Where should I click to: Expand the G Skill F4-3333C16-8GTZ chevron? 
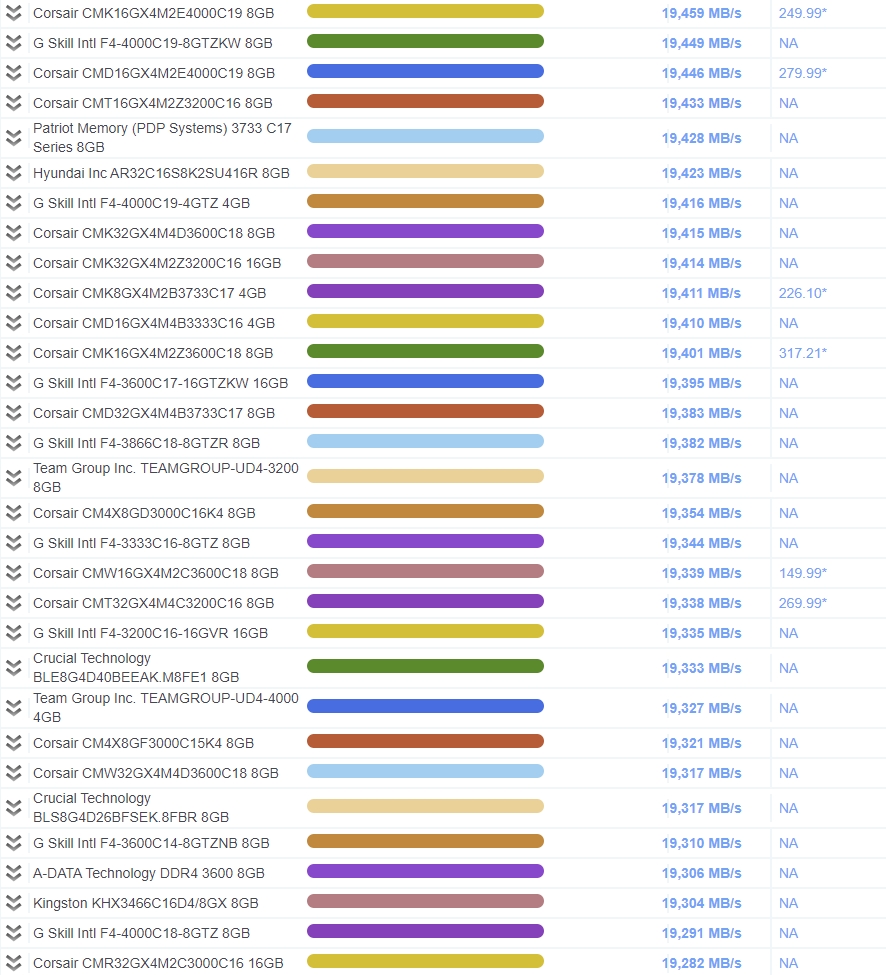click(14, 543)
